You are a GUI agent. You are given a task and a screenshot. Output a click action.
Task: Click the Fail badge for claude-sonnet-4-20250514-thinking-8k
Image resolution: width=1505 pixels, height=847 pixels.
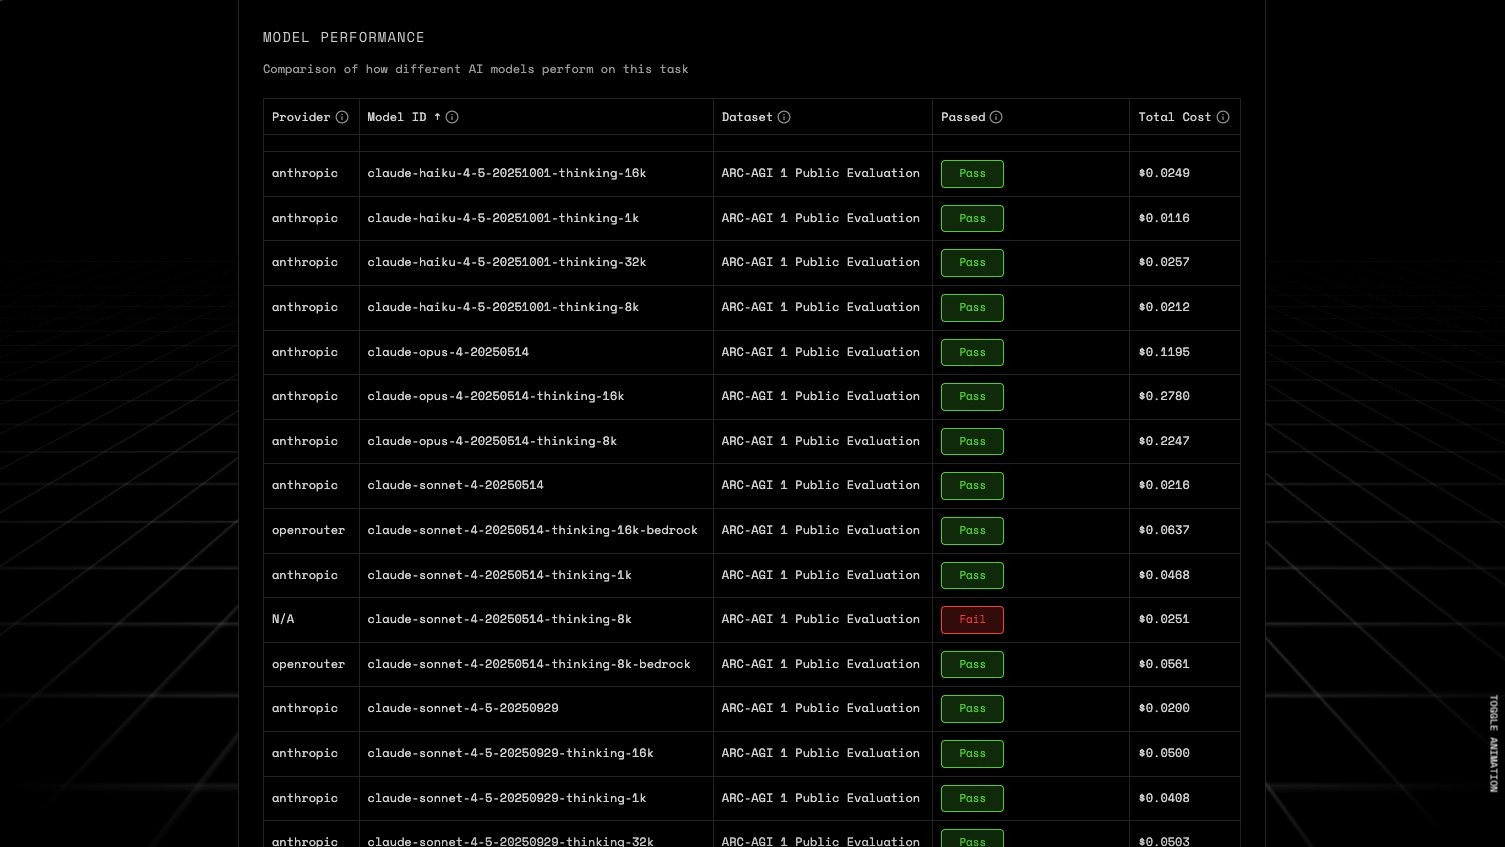(x=972, y=620)
